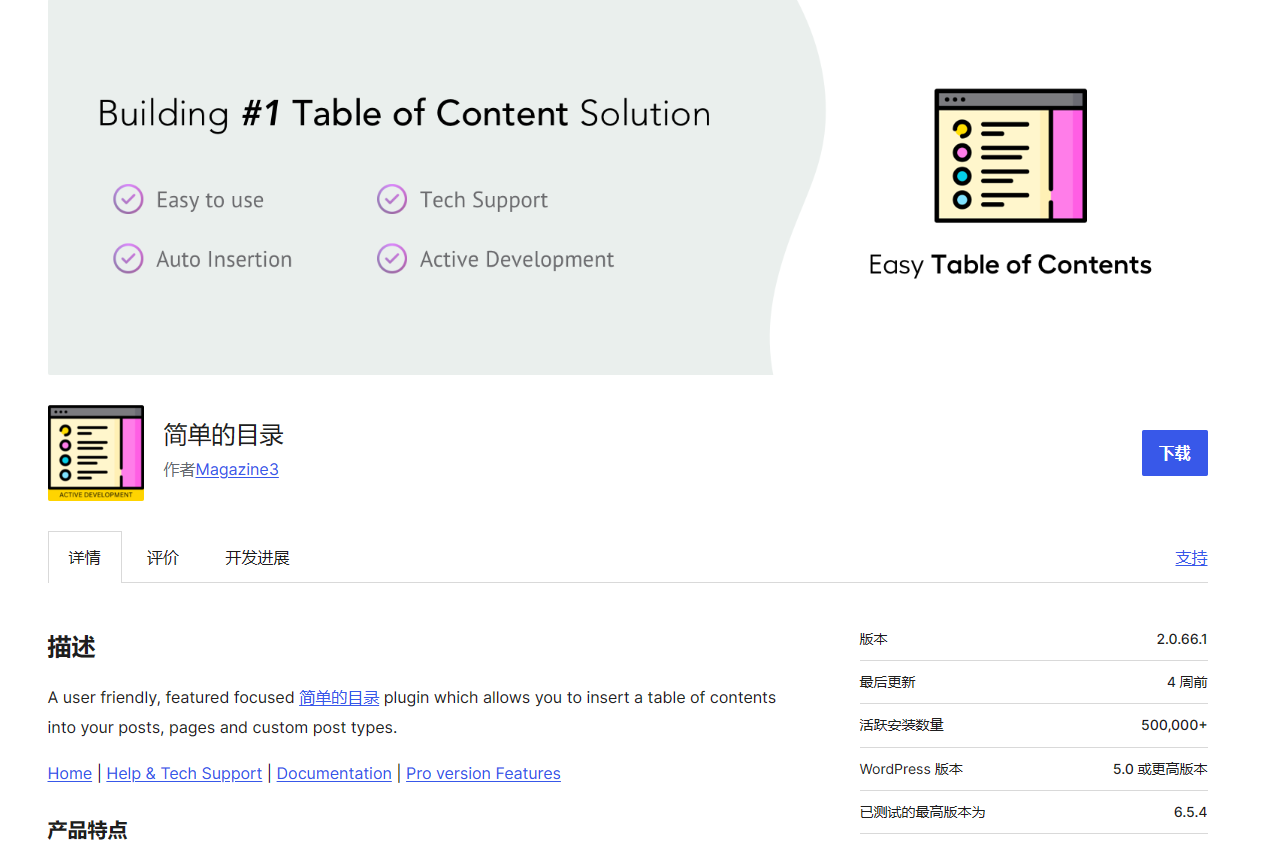Click the Active Development banner text
The height and width of the screenshot is (842, 1288).
coord(517,259)
